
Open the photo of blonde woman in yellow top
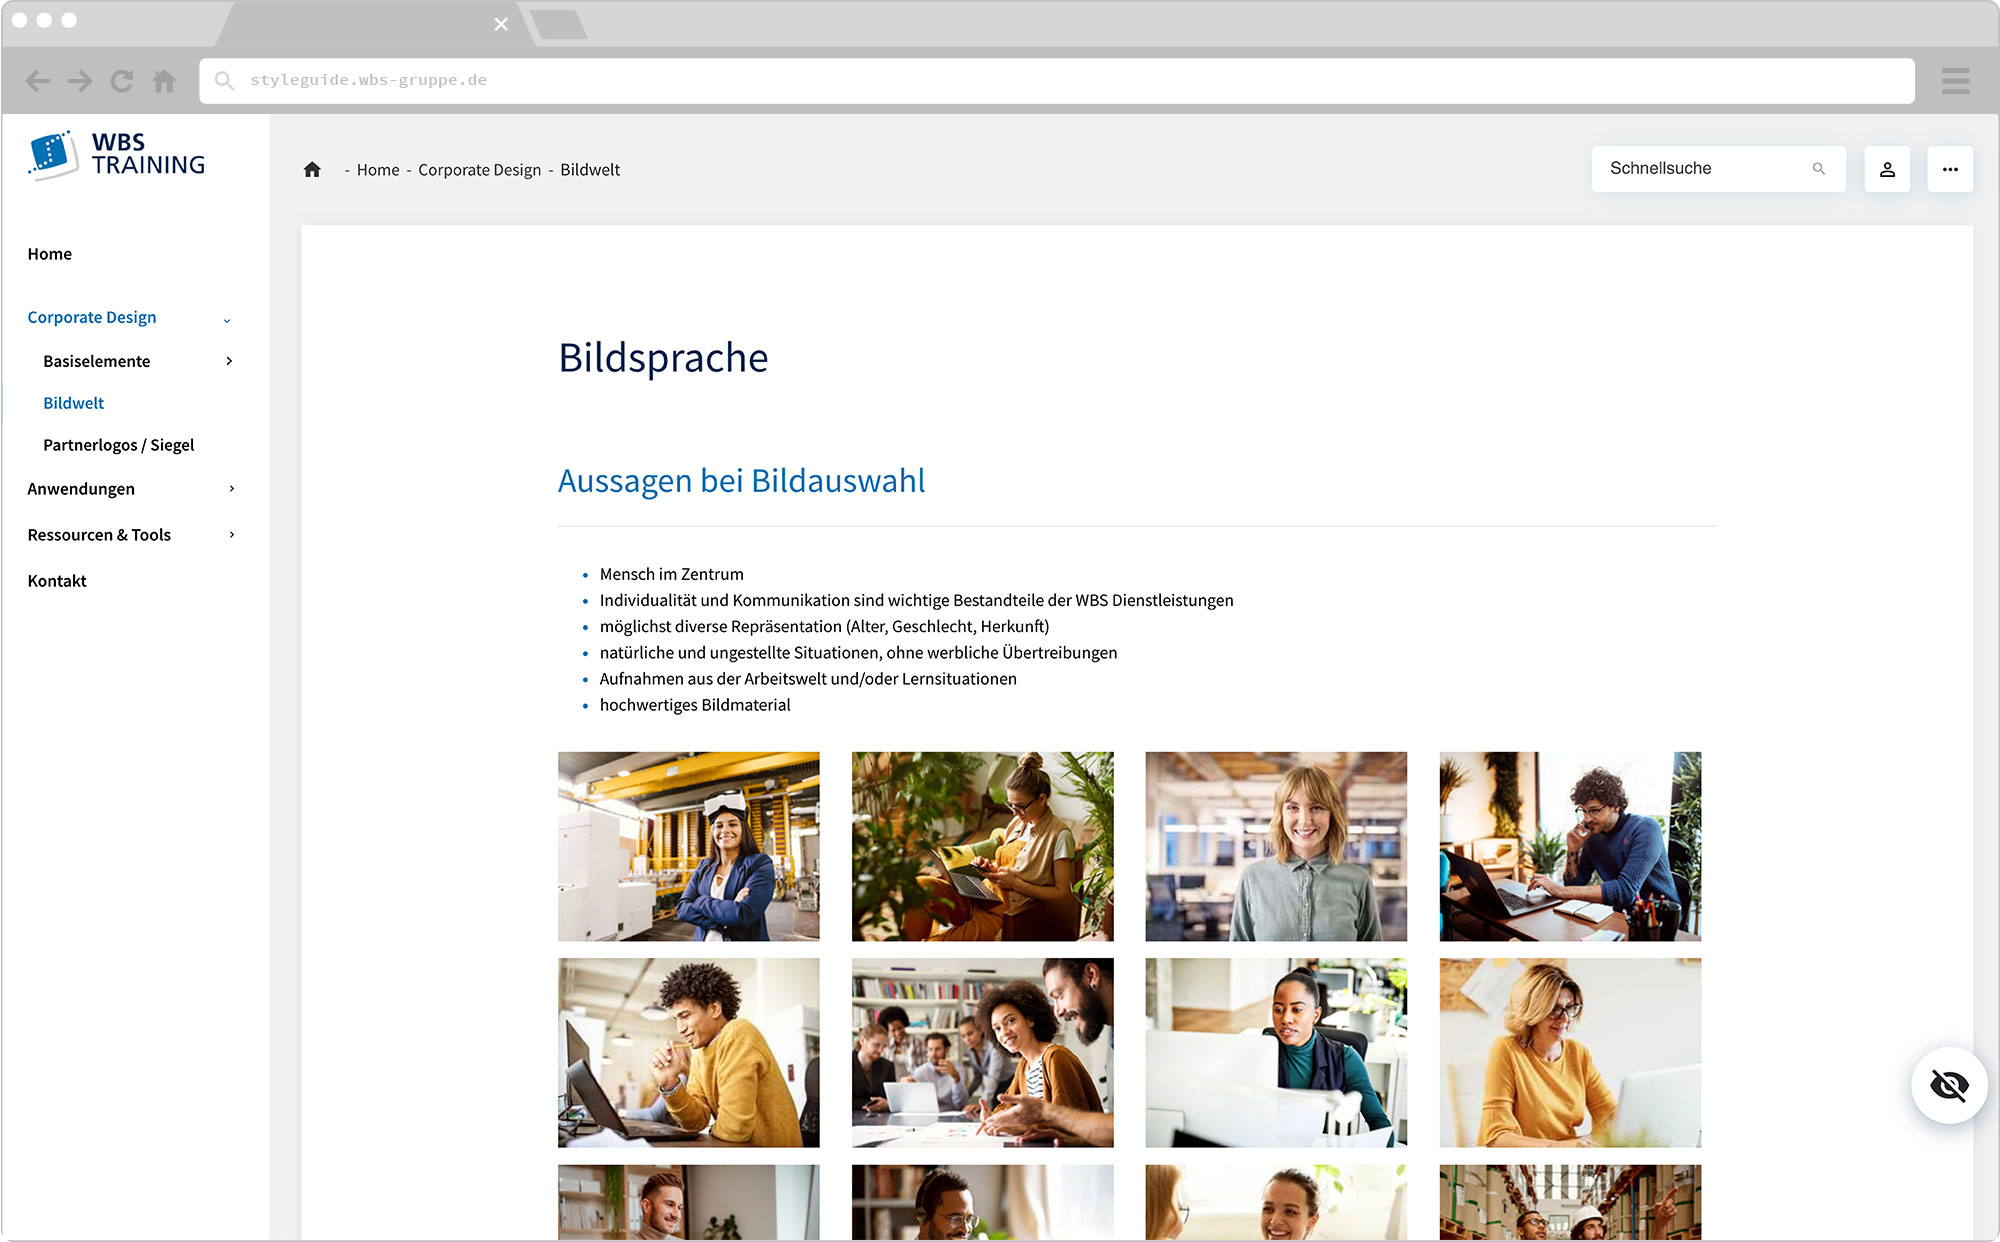pos(1570,1053)
